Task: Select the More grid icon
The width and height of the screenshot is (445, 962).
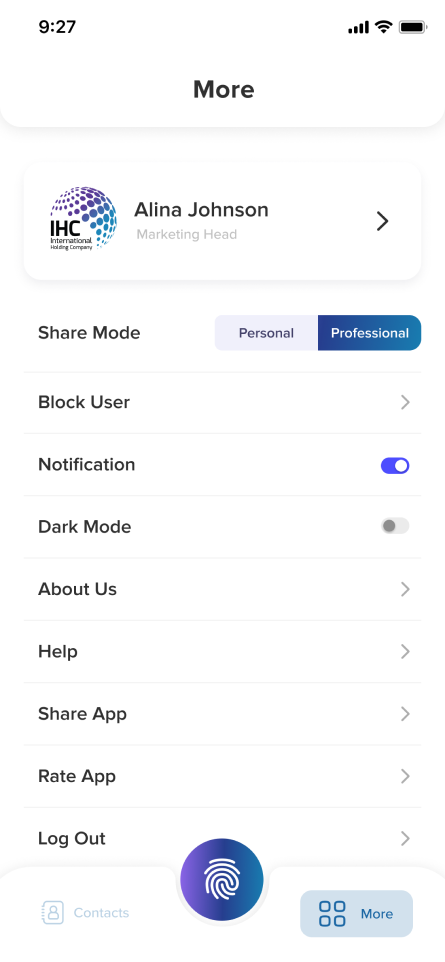Action: pyautogui.click(x=332, y=914)
